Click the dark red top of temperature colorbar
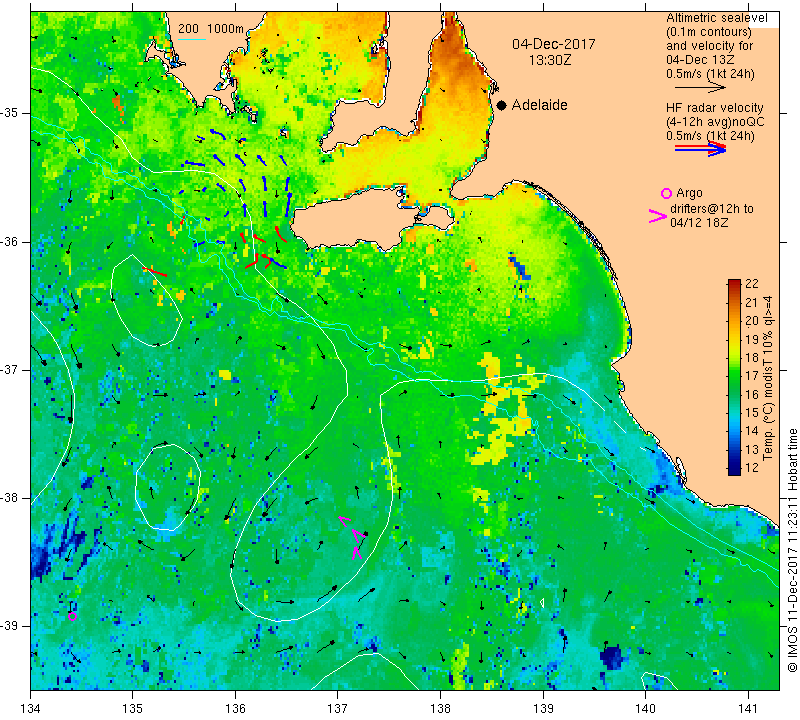This screenshot has height=720, width=800. 734,283
